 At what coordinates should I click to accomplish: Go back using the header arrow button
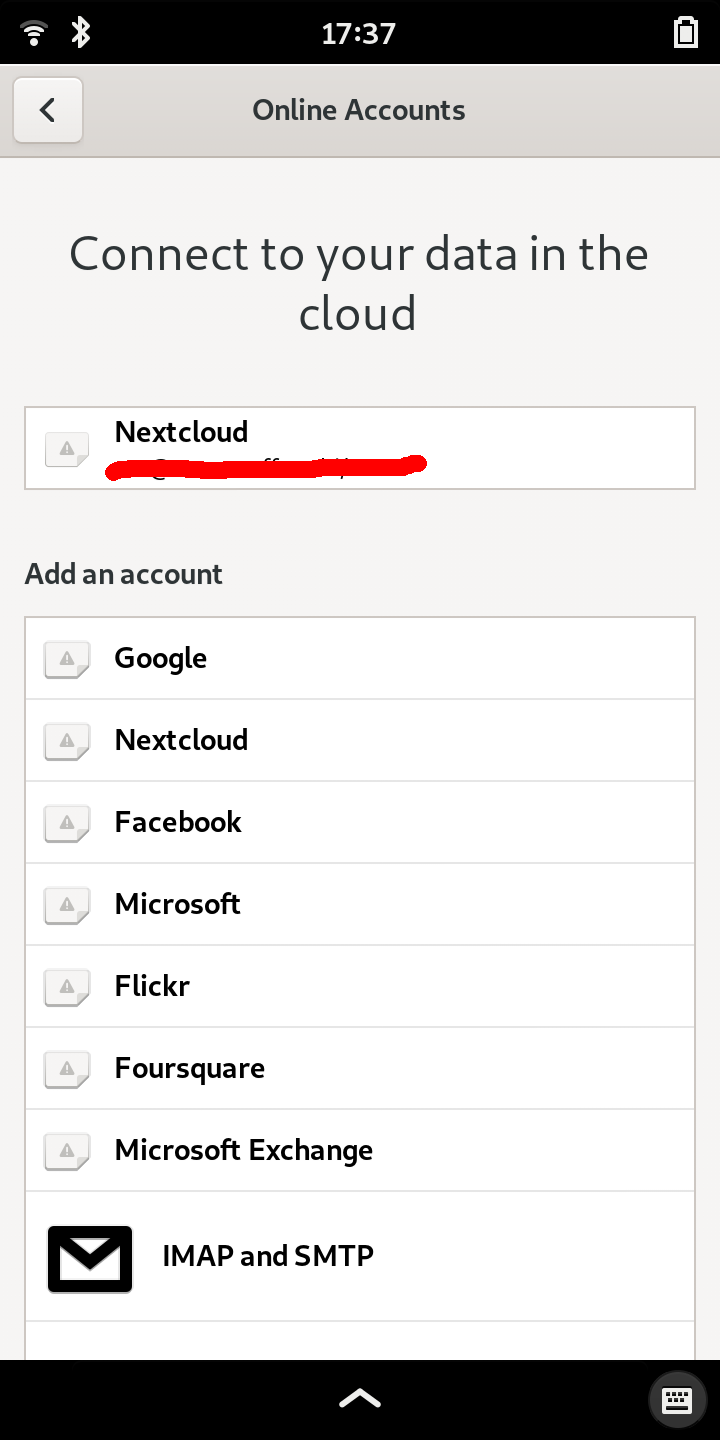pyautogui.click(x=48, y=110)
